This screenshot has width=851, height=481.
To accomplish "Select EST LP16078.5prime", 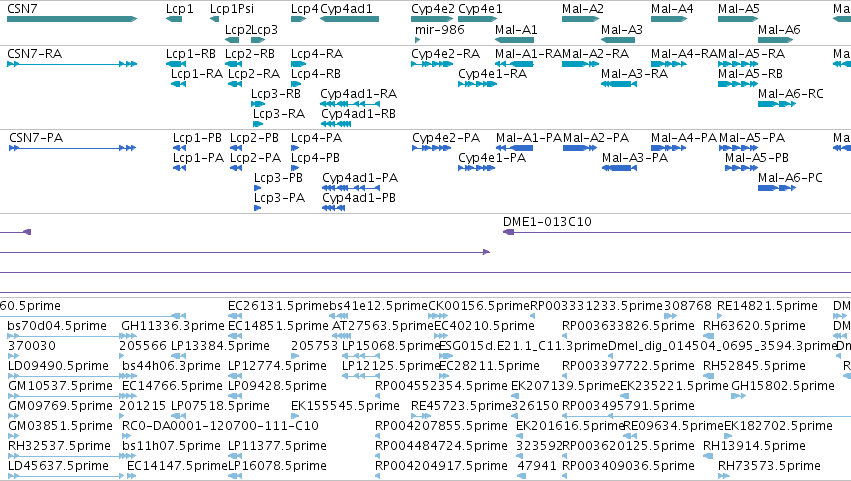I will coord(277,466).
